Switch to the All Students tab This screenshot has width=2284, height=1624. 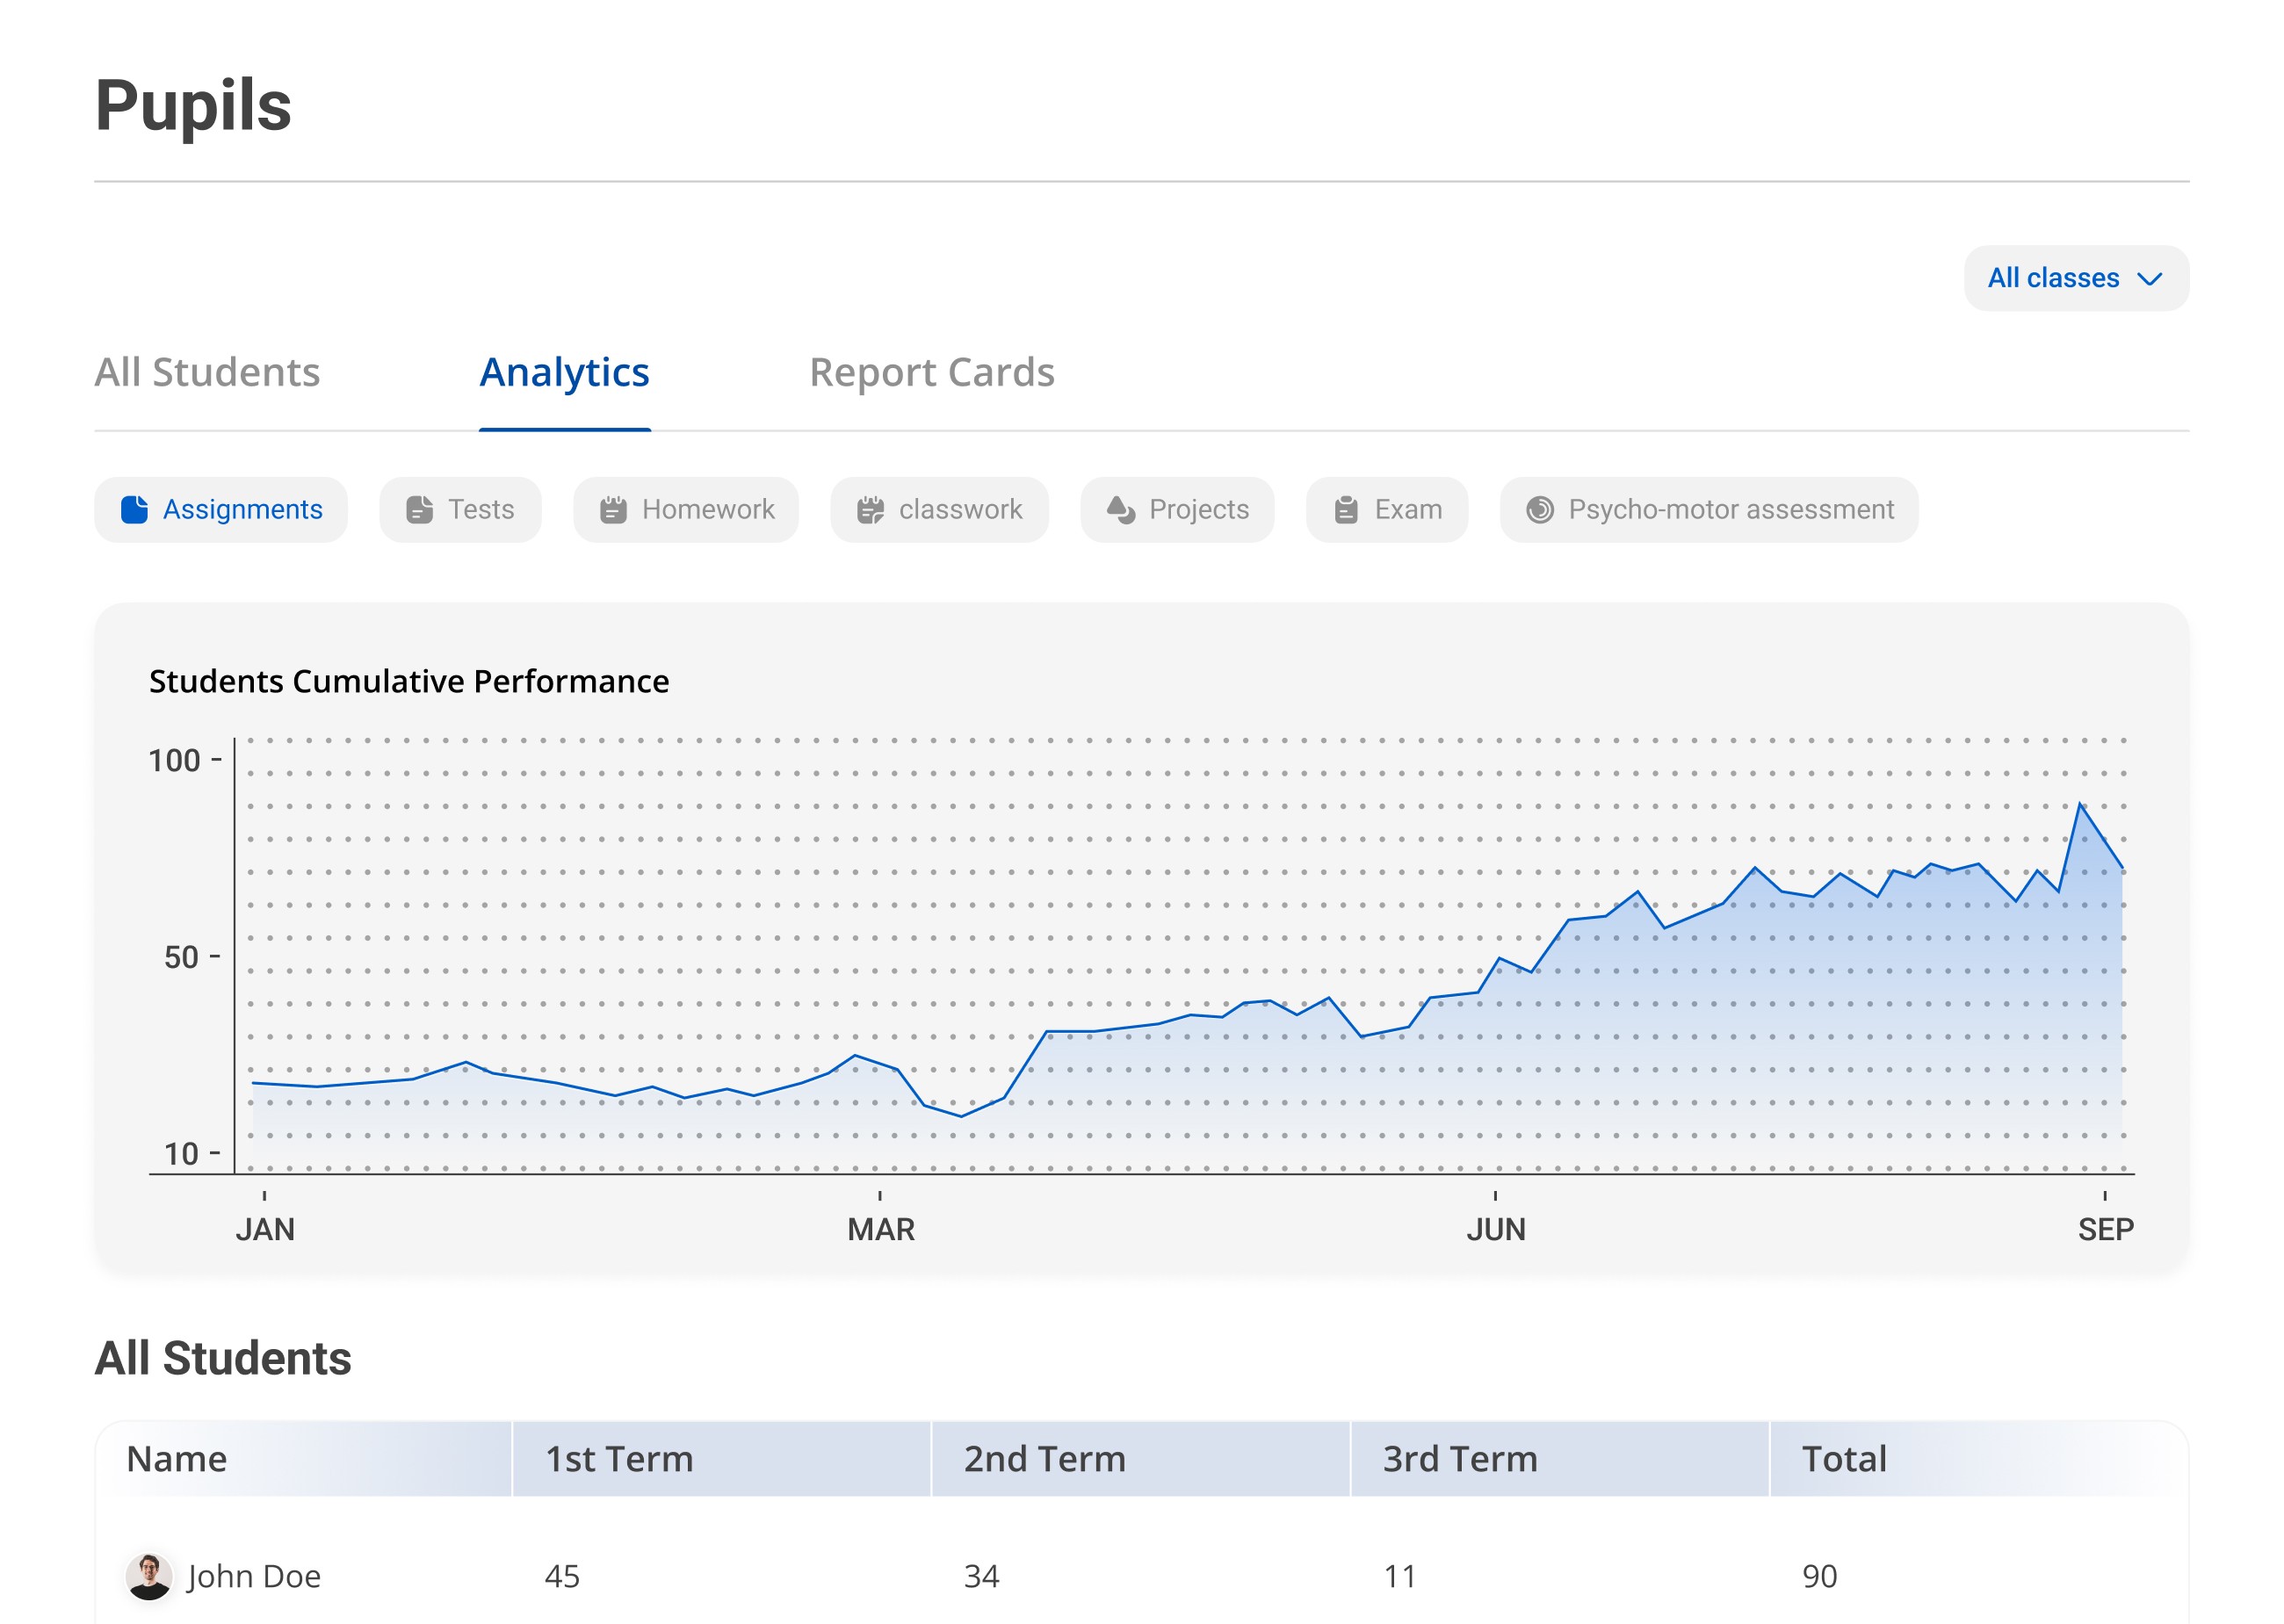tap(207, 372)
